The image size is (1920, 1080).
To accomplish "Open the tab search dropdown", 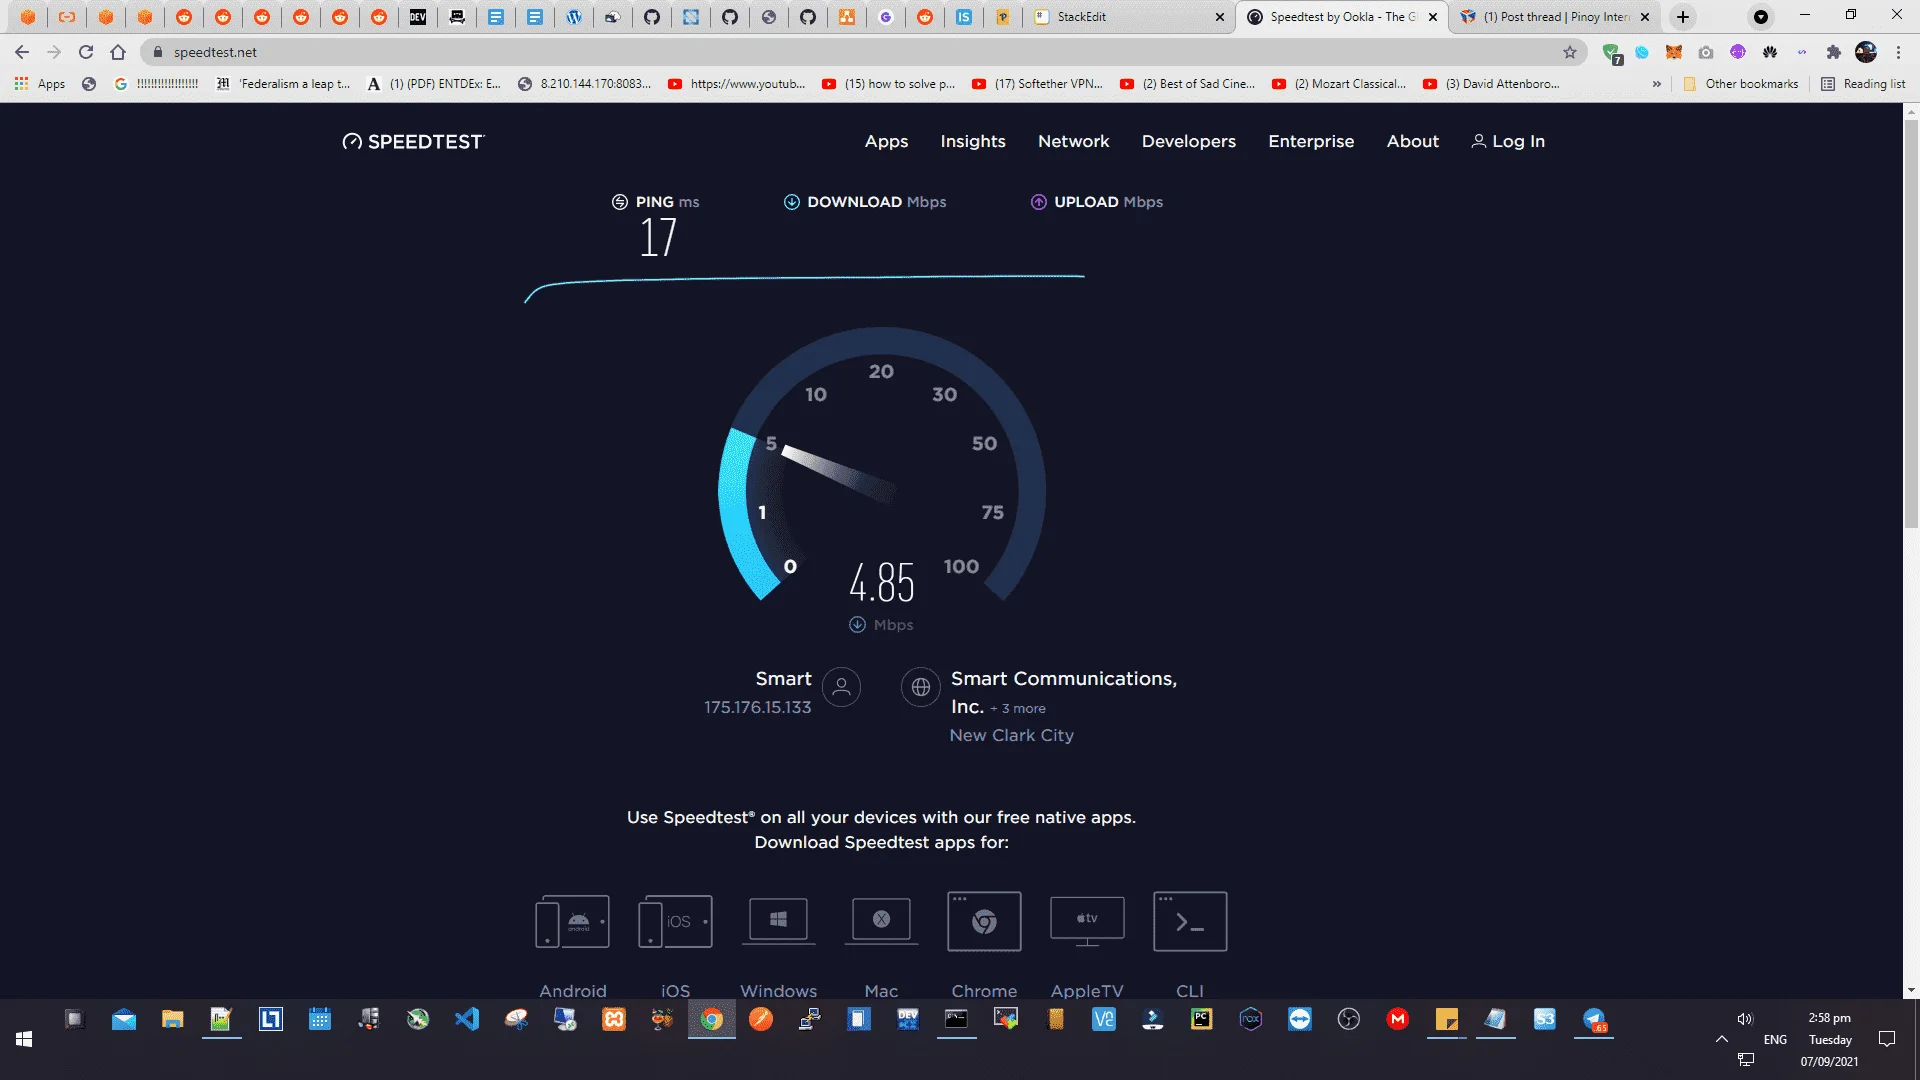I will [1761, 17].
